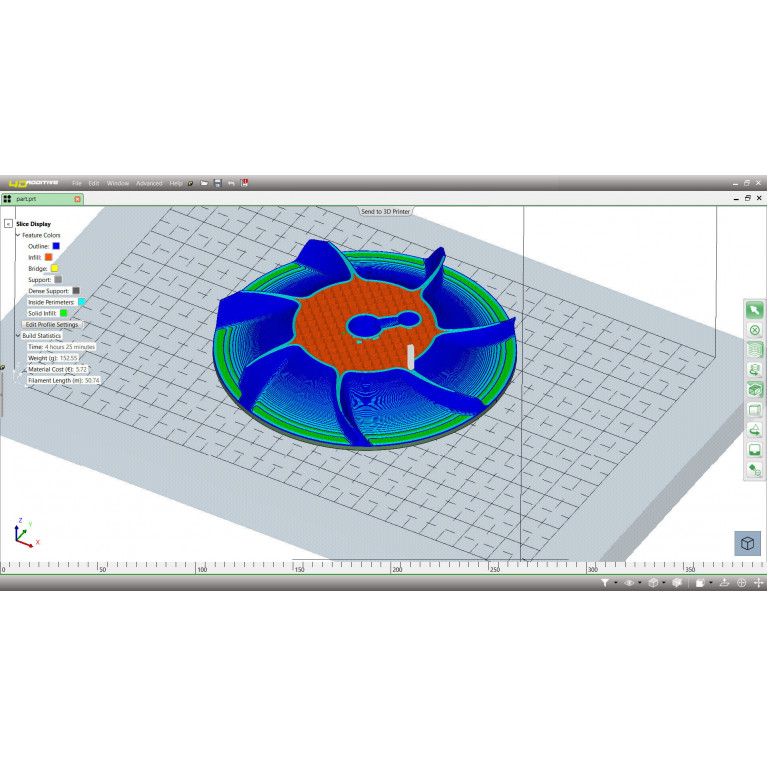The width and height of the screenshot is (767, 767).
Task: Click the Send to 3D Printer button
Action: click(385, 211)
